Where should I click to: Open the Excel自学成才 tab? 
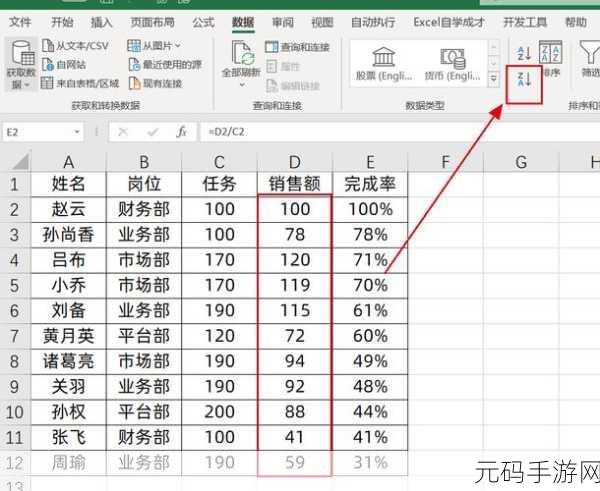click(449, 22)
